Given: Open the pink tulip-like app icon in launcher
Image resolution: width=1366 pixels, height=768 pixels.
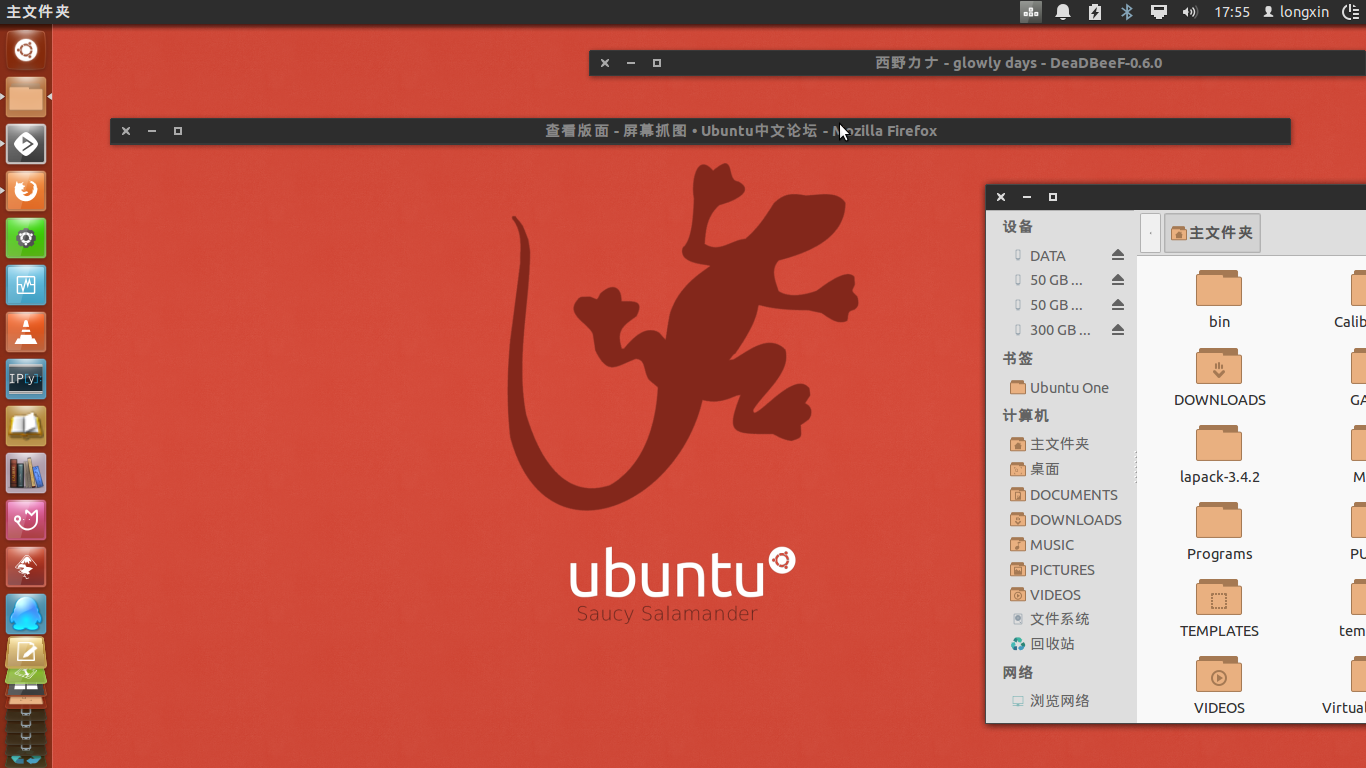Looking at the screenshot, I should (x=26, y=520).
